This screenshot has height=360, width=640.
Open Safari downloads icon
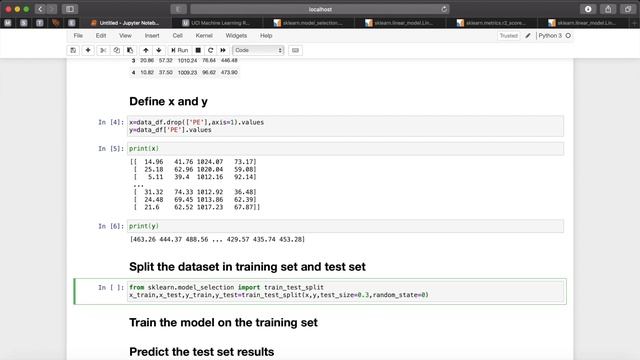click(x=588, y=9)
